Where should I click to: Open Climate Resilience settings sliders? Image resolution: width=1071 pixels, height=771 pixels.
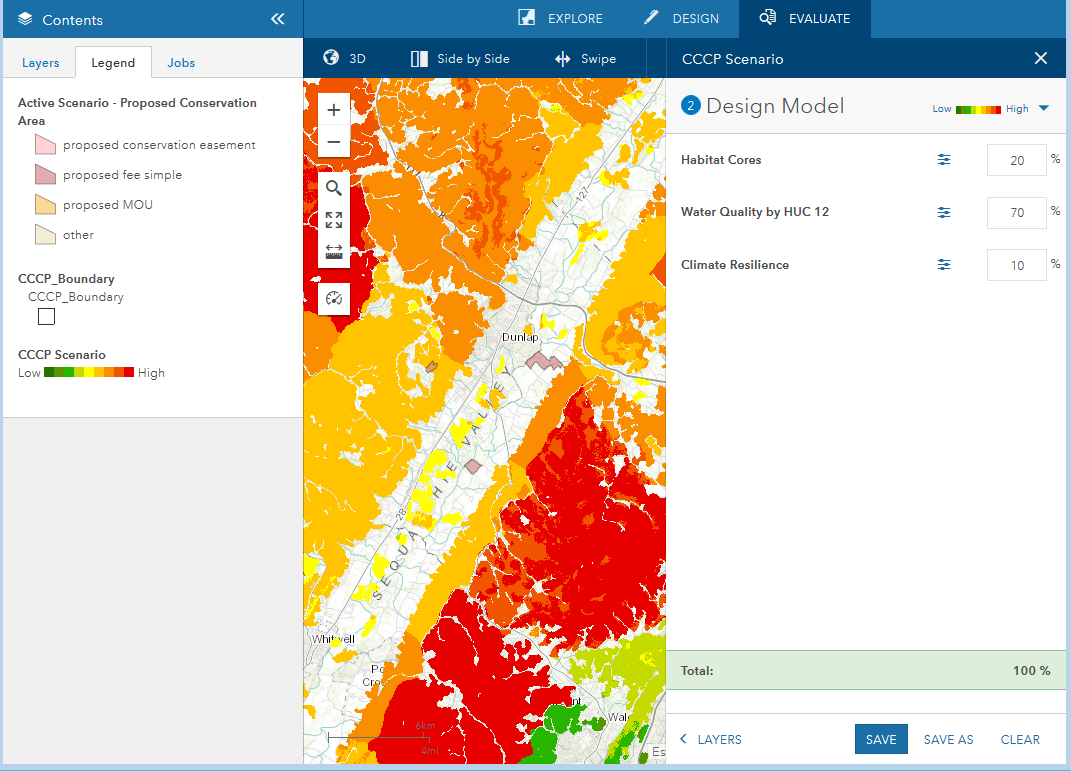(x=944, y=265)
